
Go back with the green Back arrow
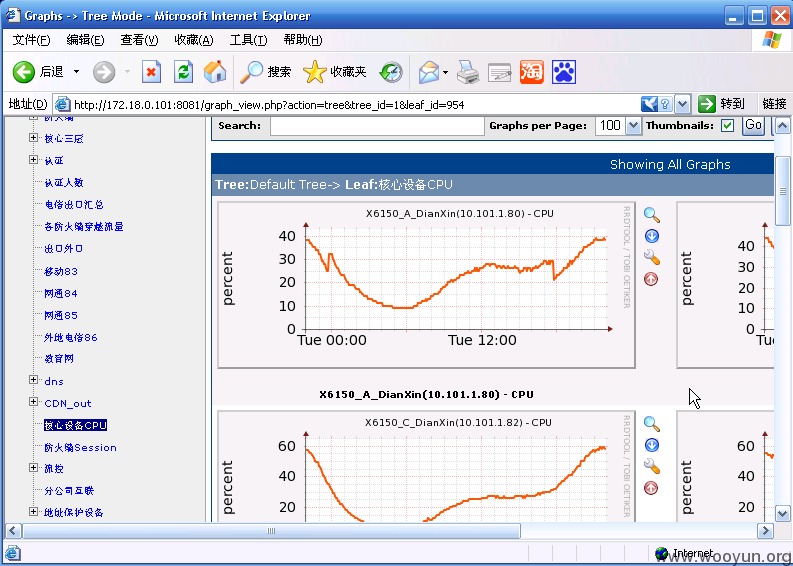[23, 72]
